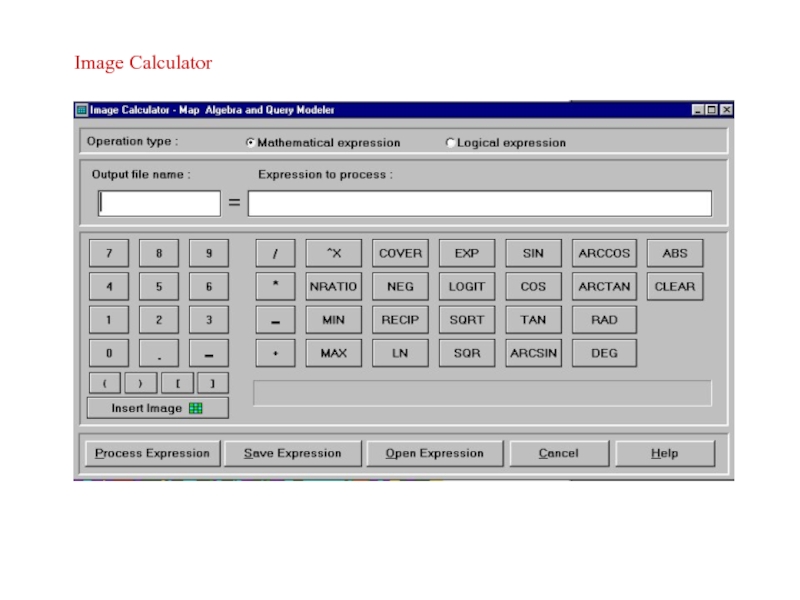Insert the ARCTAN function
The height and width of the screenshot is (600, 800).
click(x=604, y=287)
